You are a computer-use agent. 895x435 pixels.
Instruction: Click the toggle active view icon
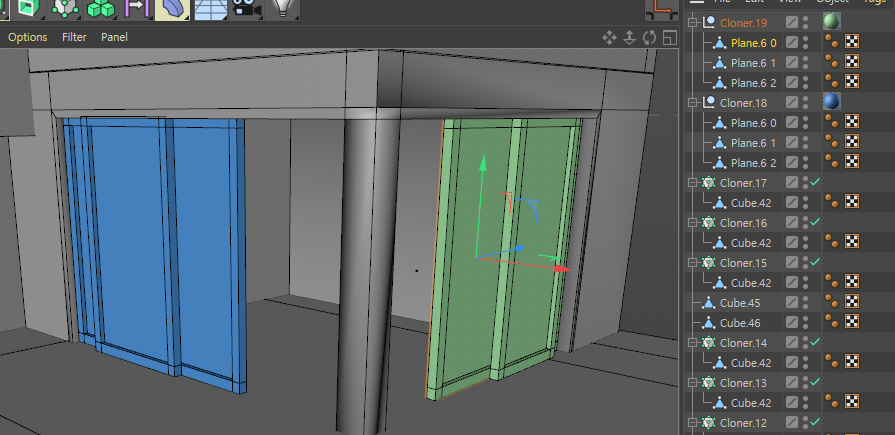[x=670, y=38]
